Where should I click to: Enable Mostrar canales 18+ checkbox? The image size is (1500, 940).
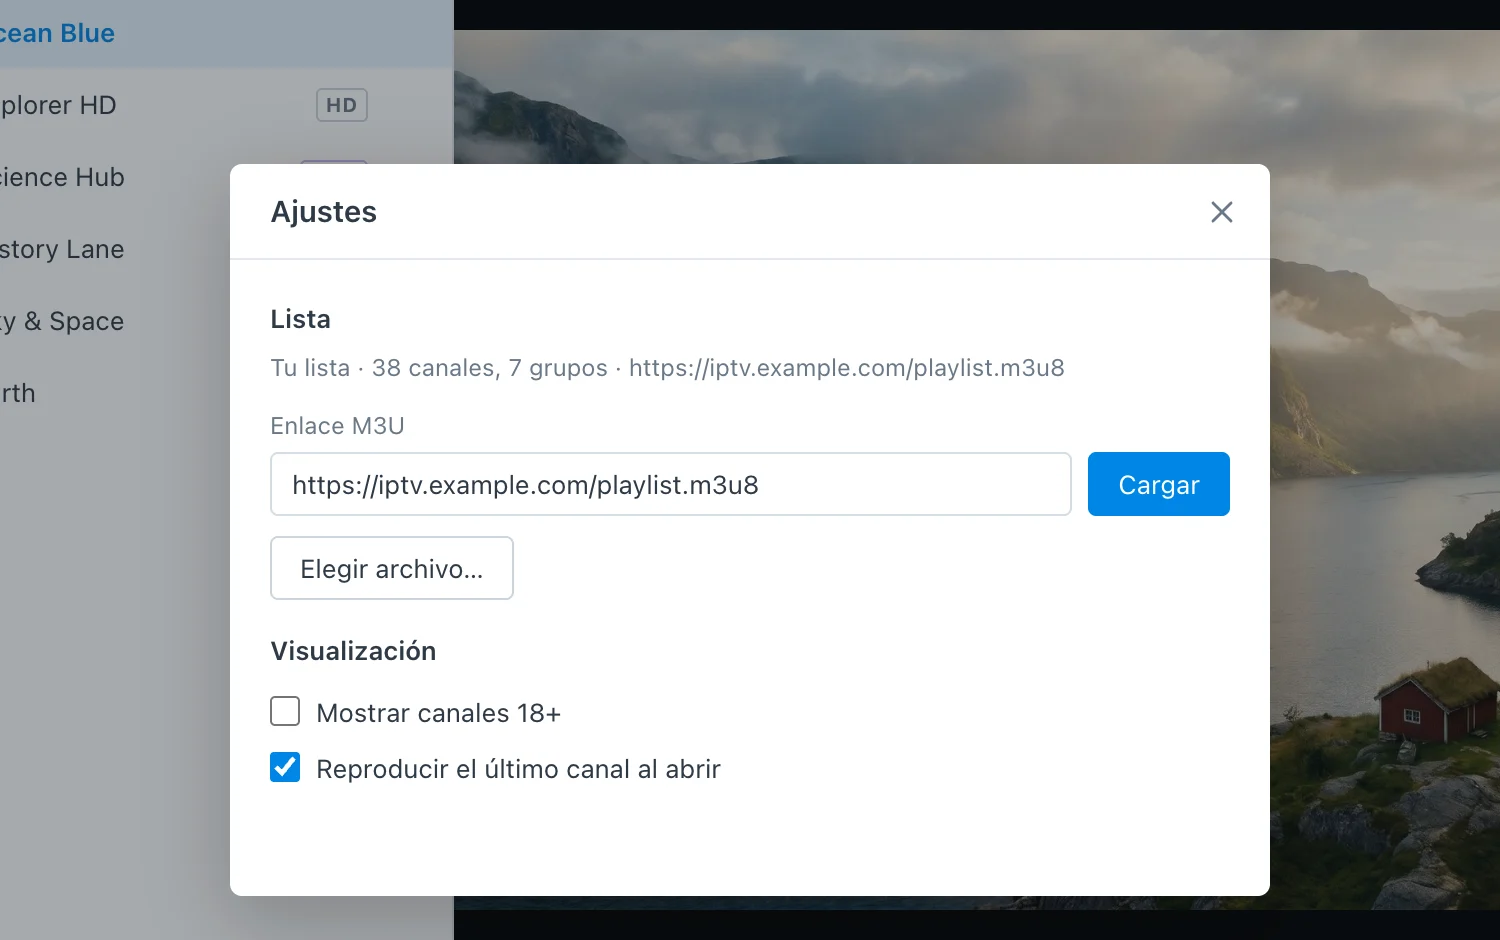tap(285, 711)
